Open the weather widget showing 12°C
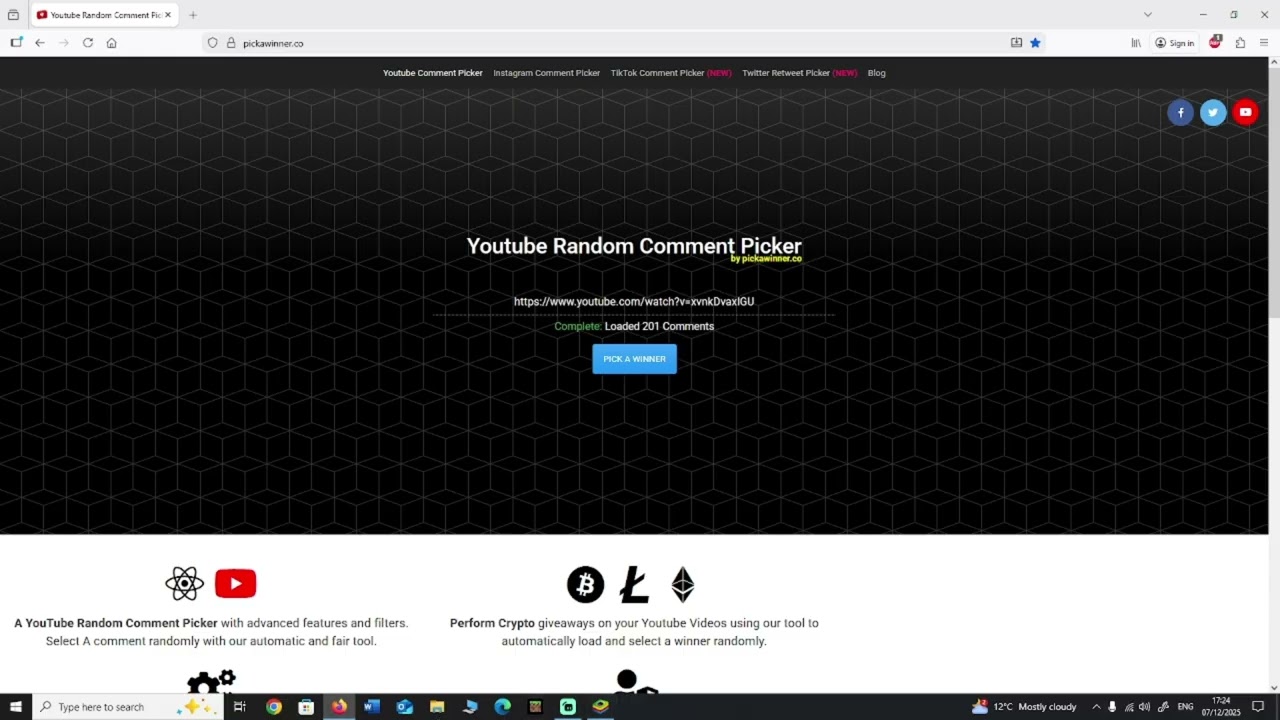Image resolution: width=1280 pixels, height=720 pixels. click(1024, 707)
